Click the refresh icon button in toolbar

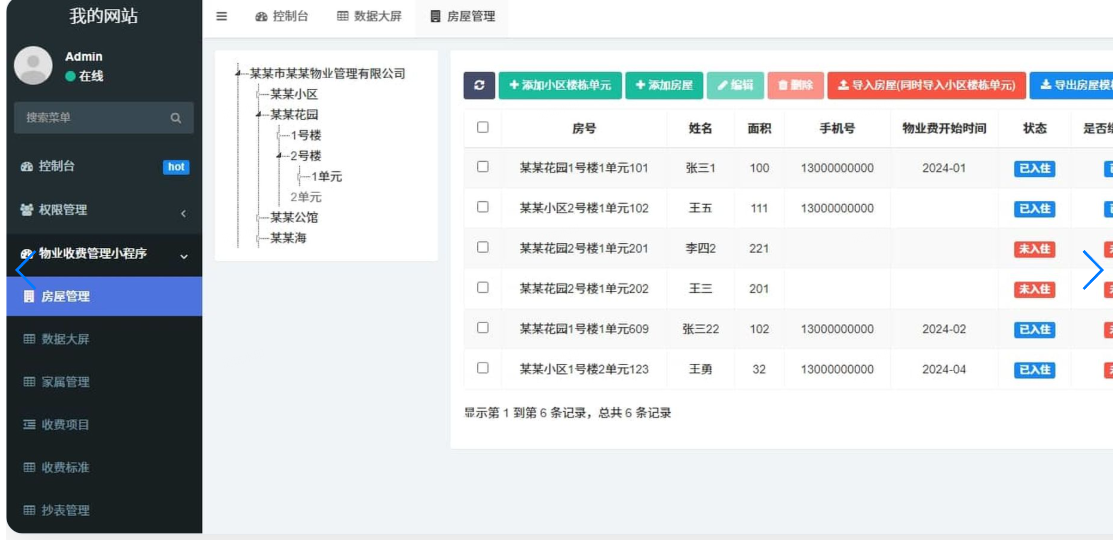[x=479, y=86]
